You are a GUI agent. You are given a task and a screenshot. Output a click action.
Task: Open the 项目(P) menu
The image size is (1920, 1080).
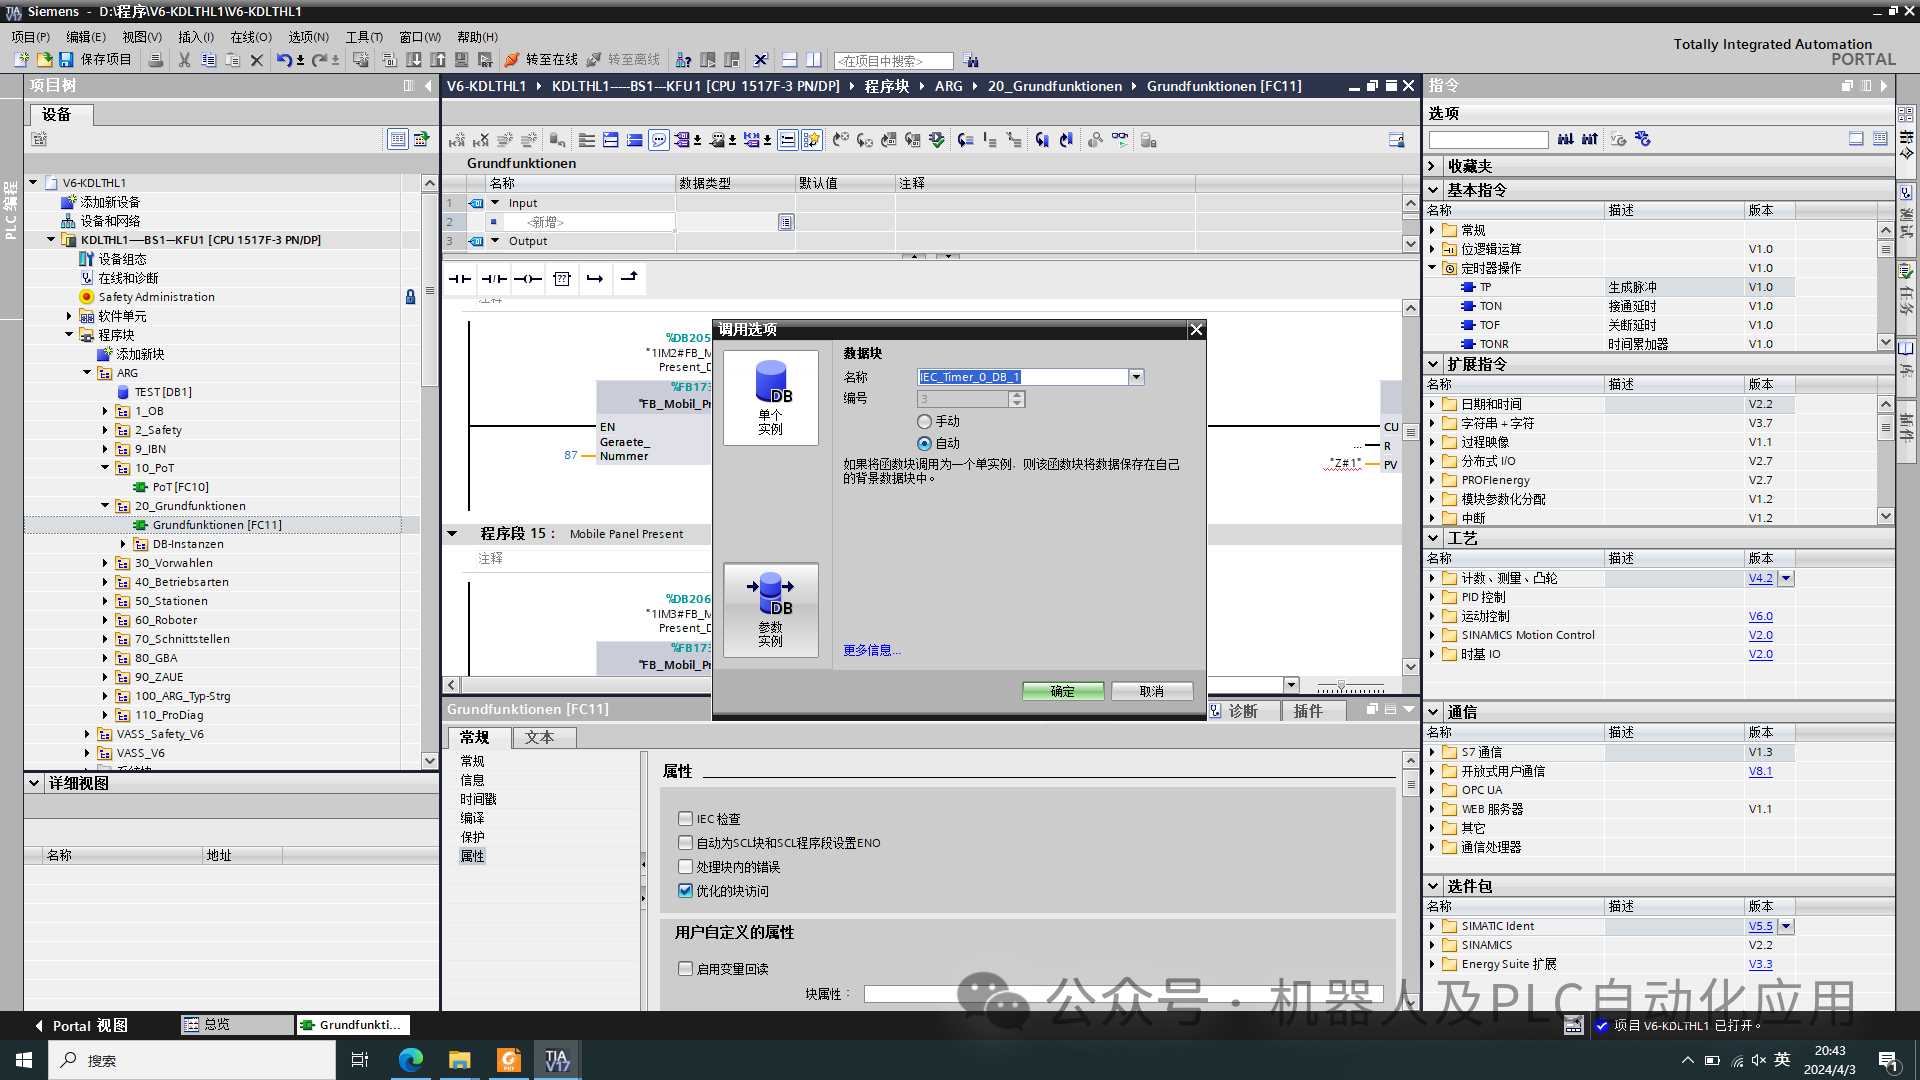[x=31, y=37]
